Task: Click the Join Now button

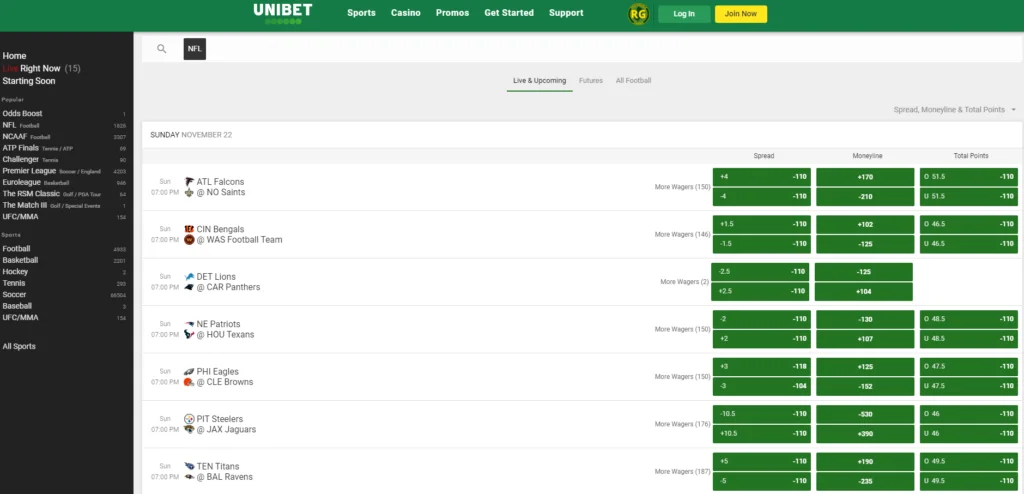Action: click(x=741, y=14)
